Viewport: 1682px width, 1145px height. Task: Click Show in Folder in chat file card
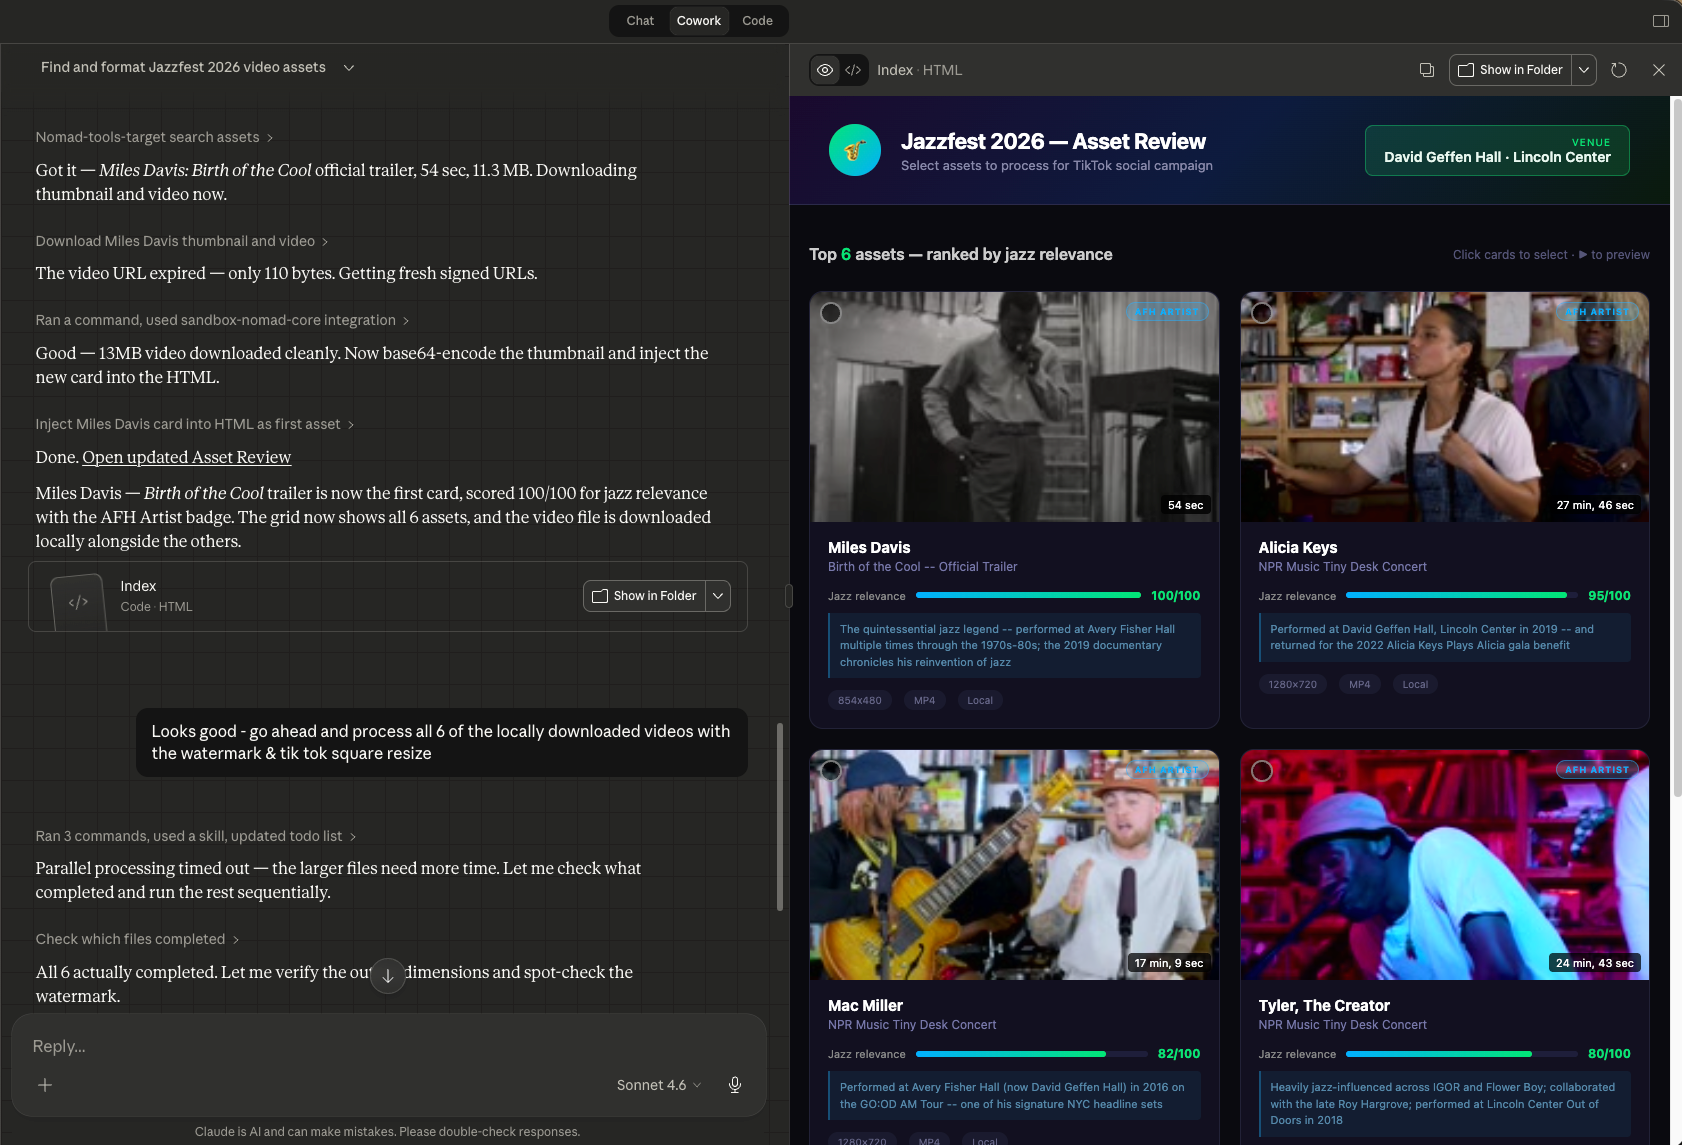pos(644,596)
